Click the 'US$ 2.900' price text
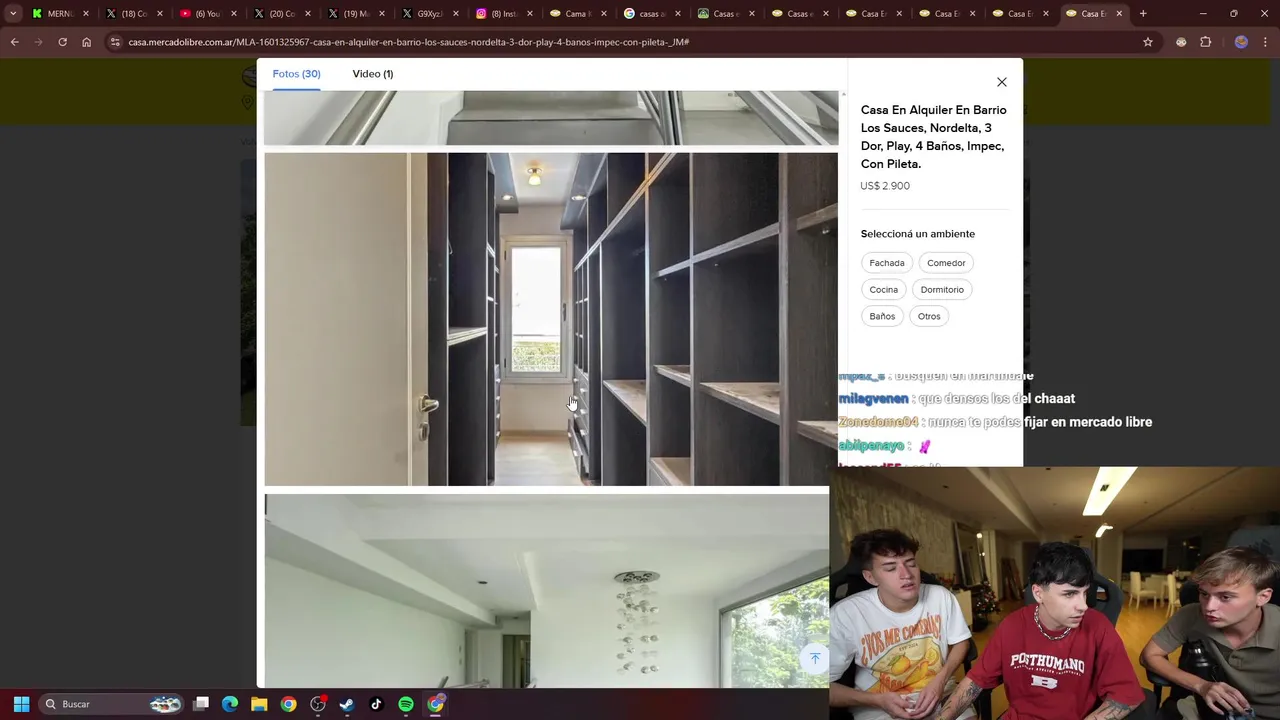 tap(885, 186)
